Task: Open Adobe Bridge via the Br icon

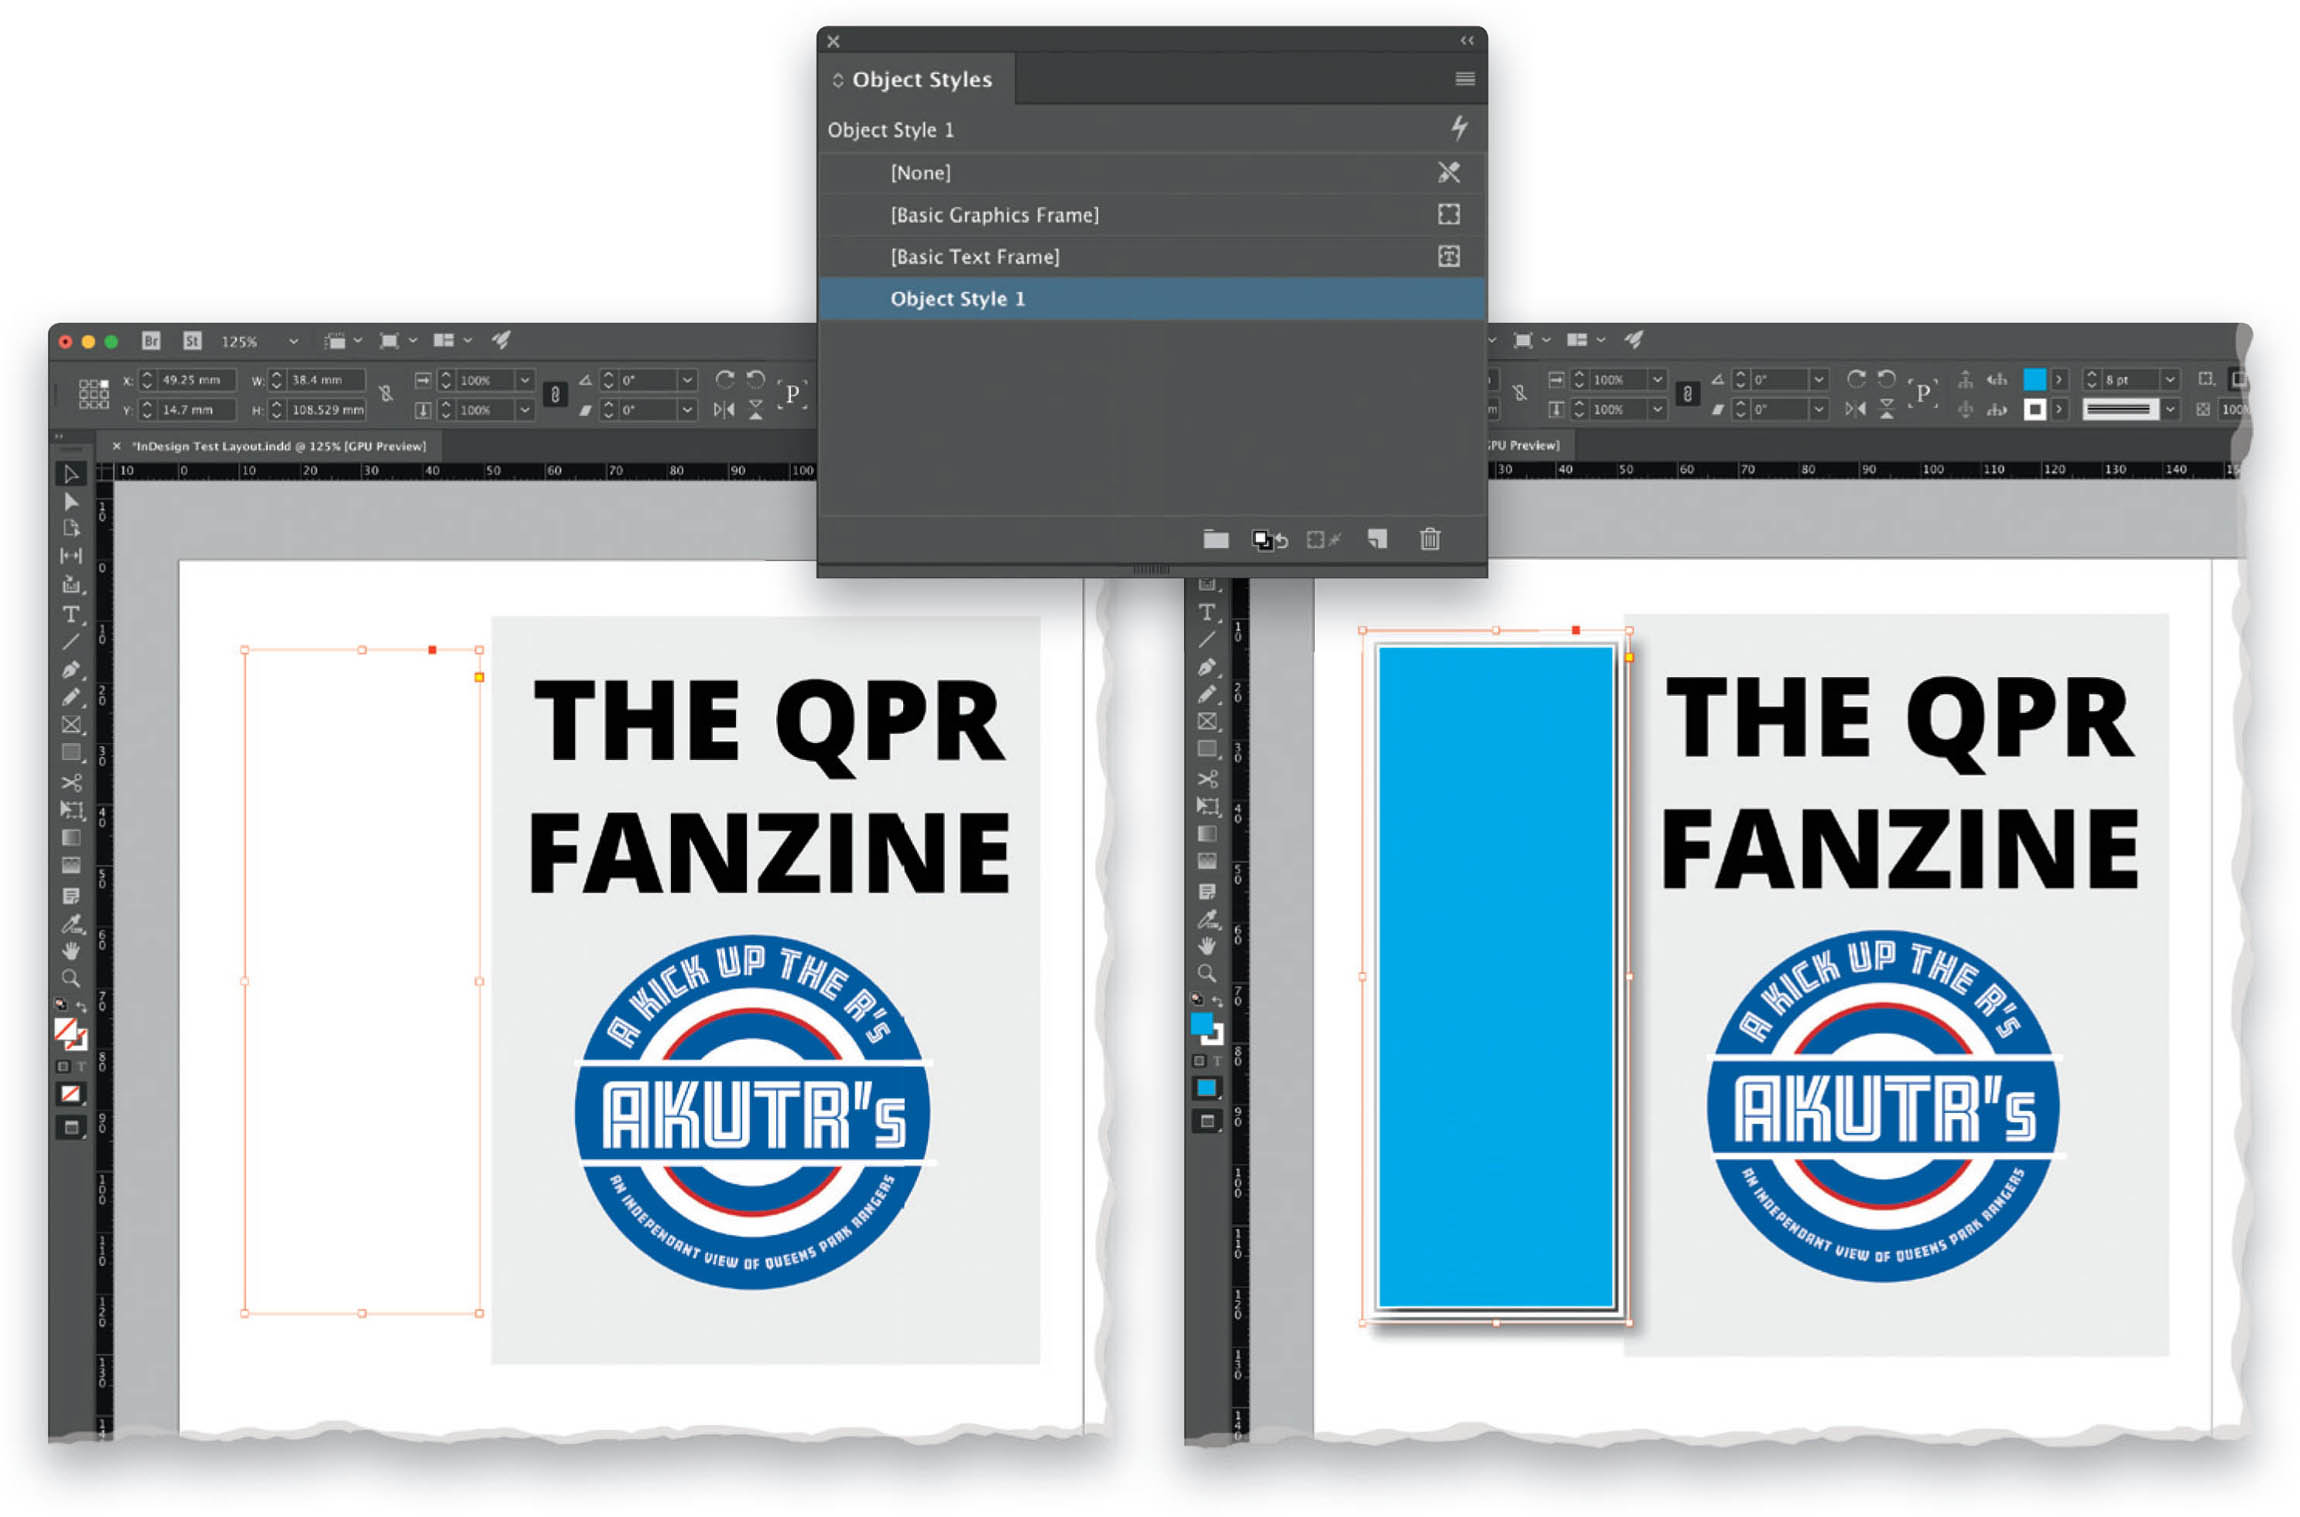Action: (x=151, y=341)
